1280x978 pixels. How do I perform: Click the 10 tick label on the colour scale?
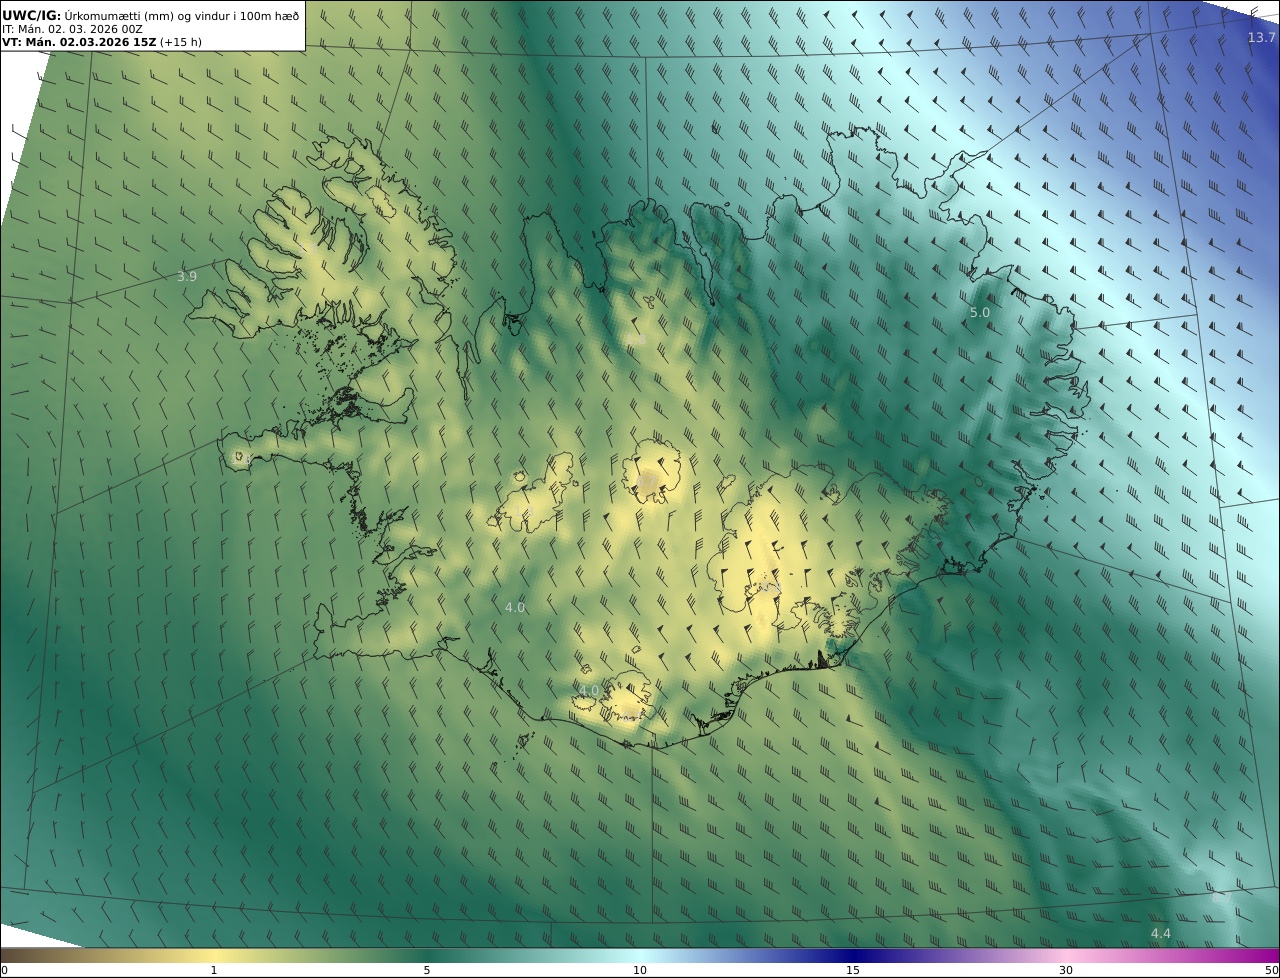[x=640, y=970]
